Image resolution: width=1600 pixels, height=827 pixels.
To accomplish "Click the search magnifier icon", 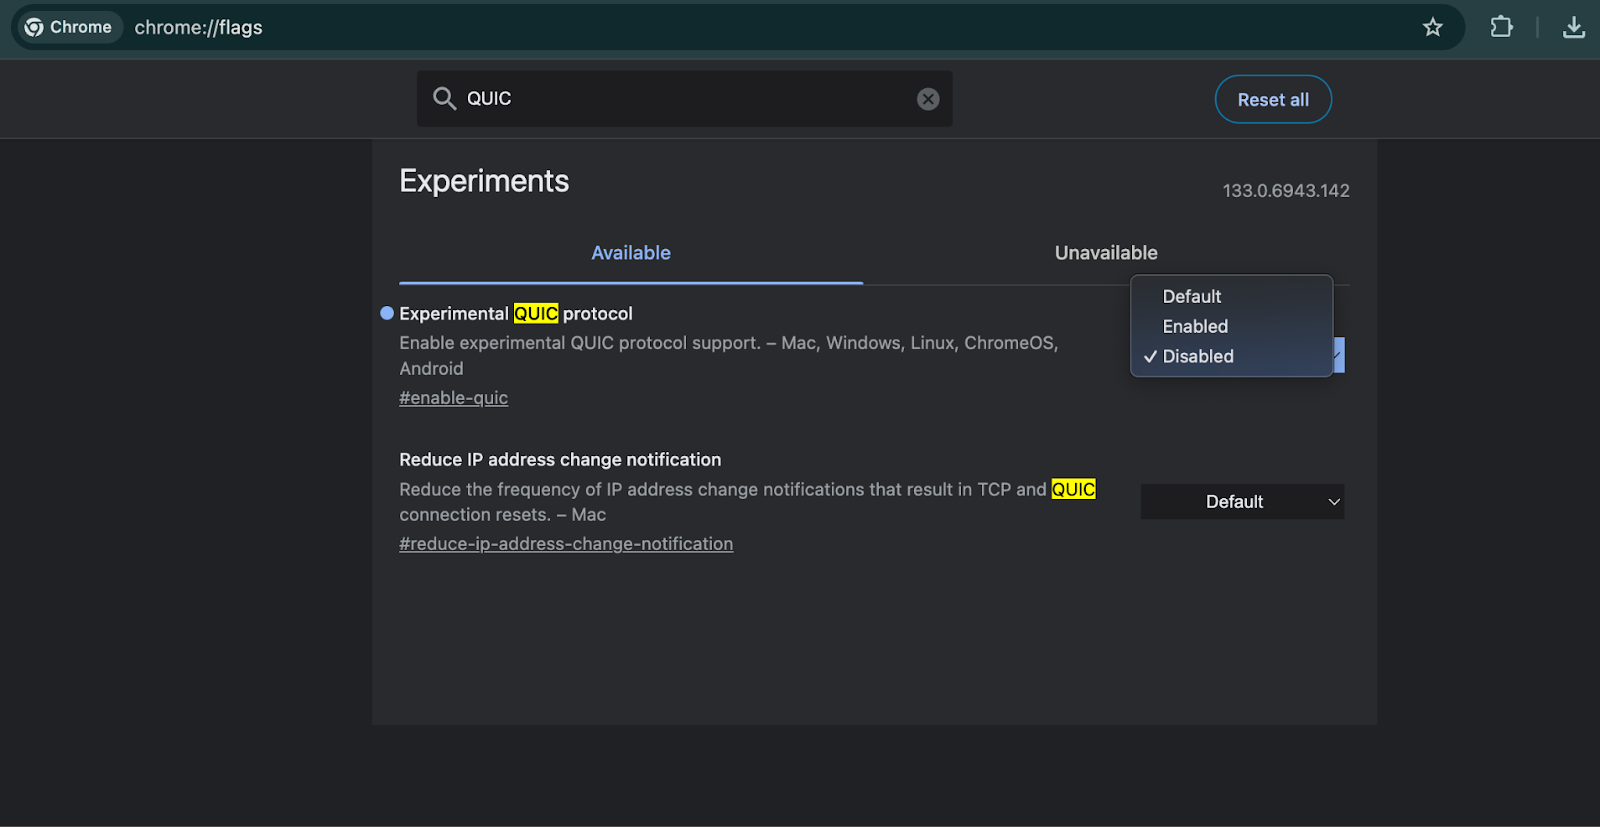I will coord(444,98).
